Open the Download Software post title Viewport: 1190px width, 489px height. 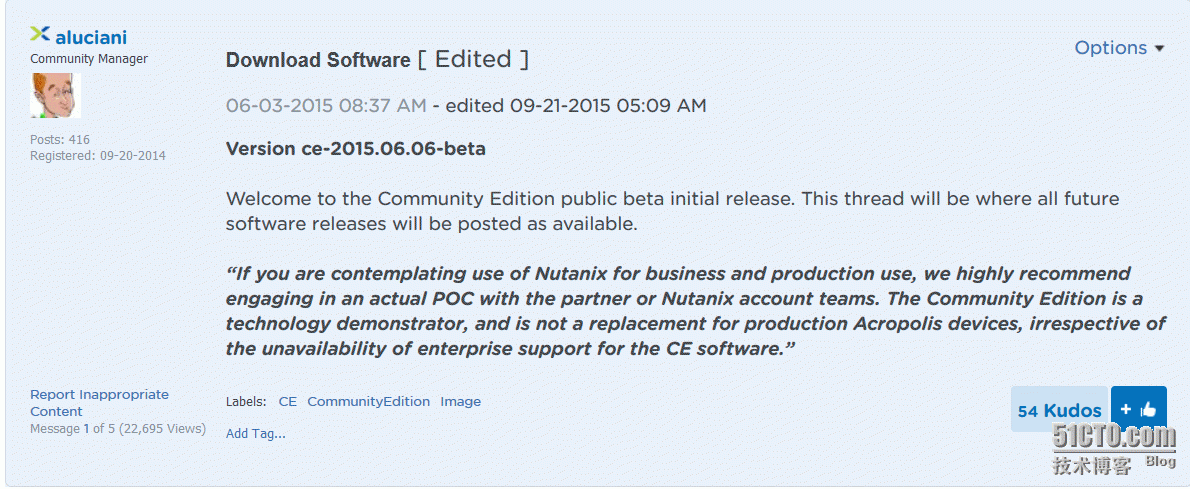[x=318, y=60]
